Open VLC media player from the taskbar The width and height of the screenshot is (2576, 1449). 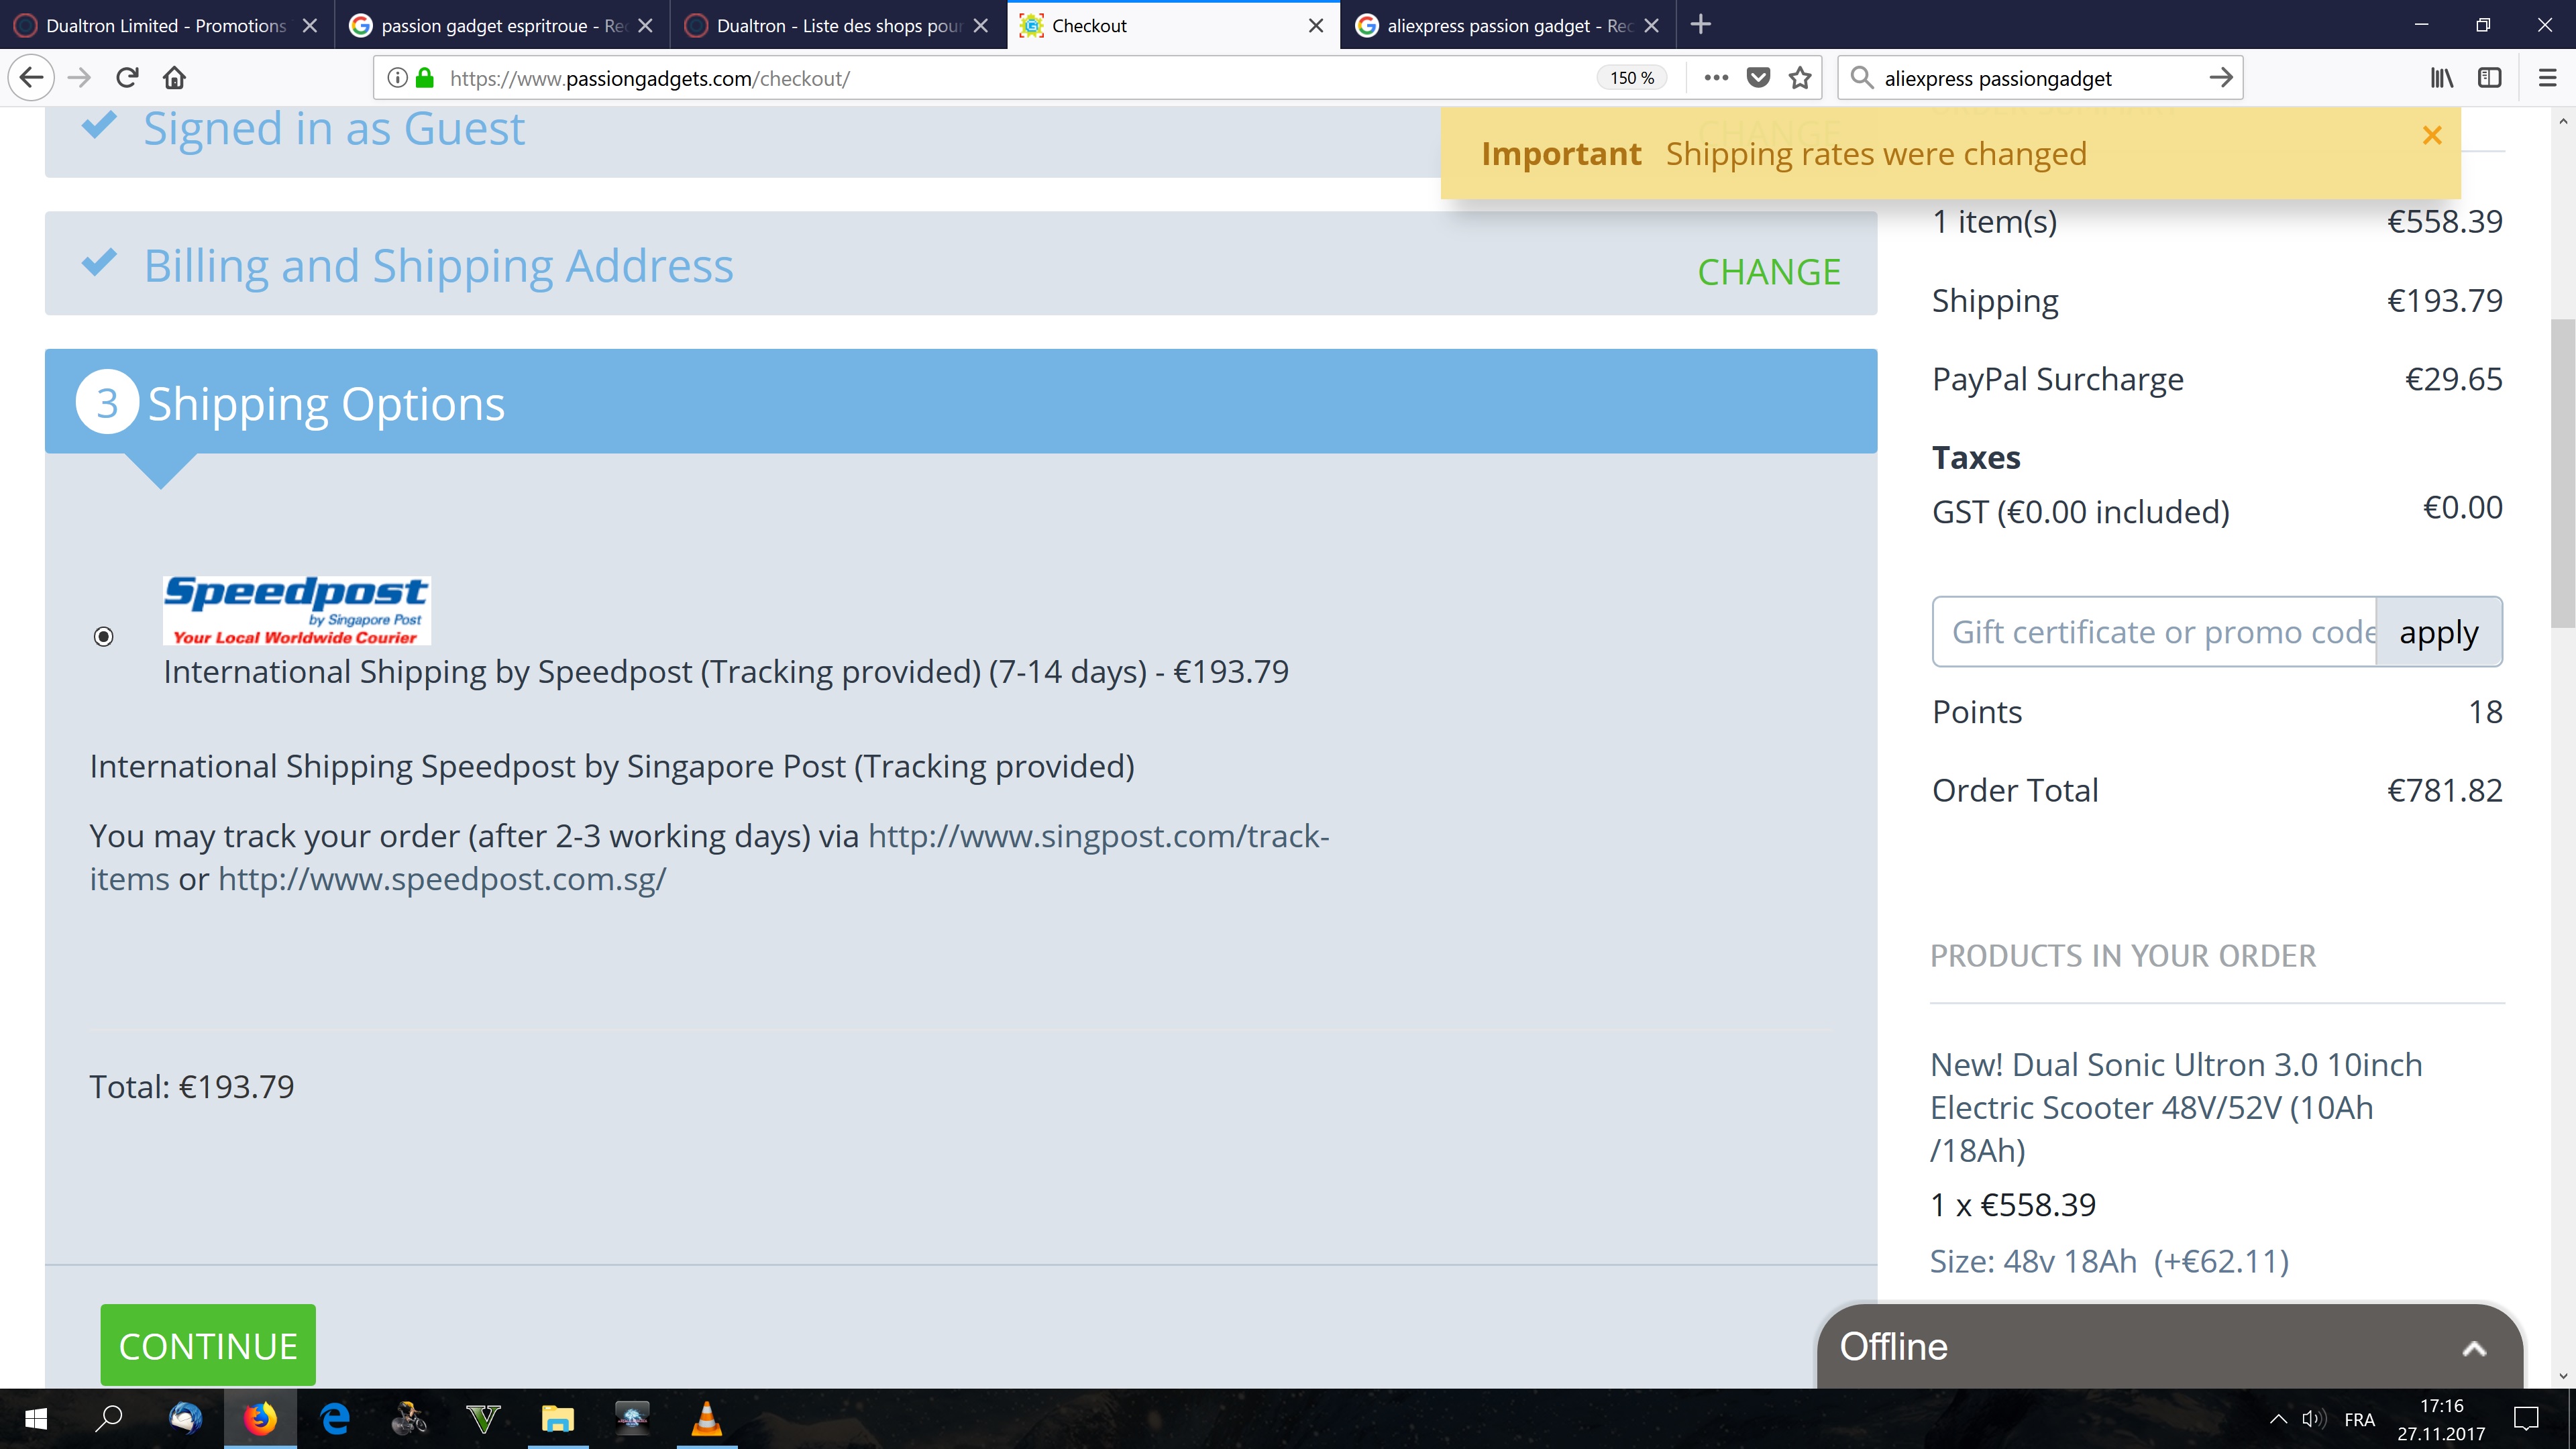(707, 1419)
